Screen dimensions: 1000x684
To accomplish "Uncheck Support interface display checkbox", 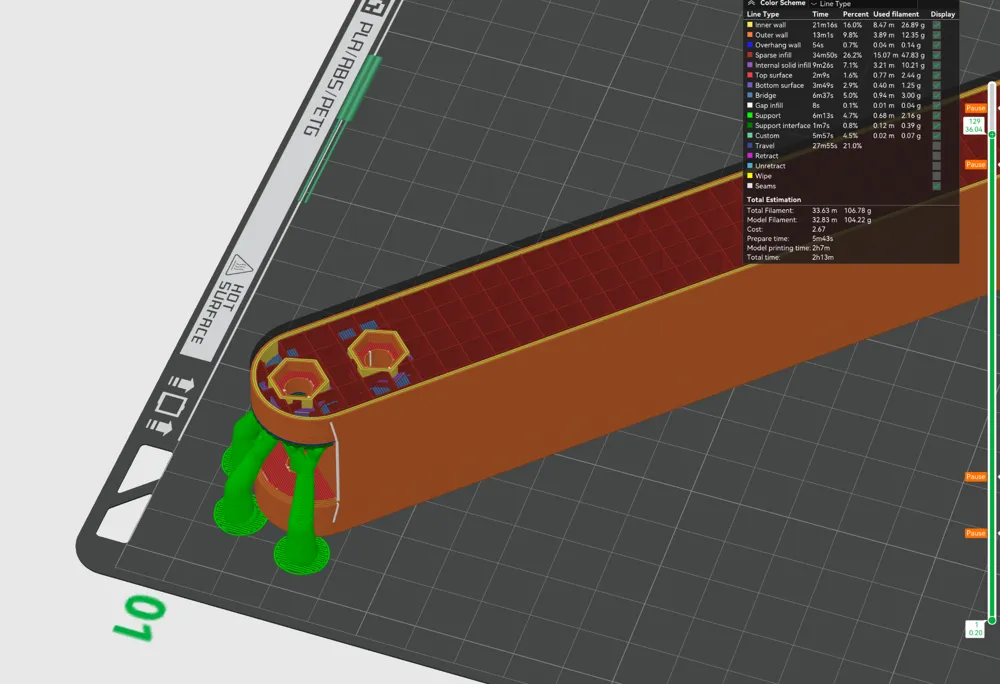I will pyautogui.click(x=936, y=126).
